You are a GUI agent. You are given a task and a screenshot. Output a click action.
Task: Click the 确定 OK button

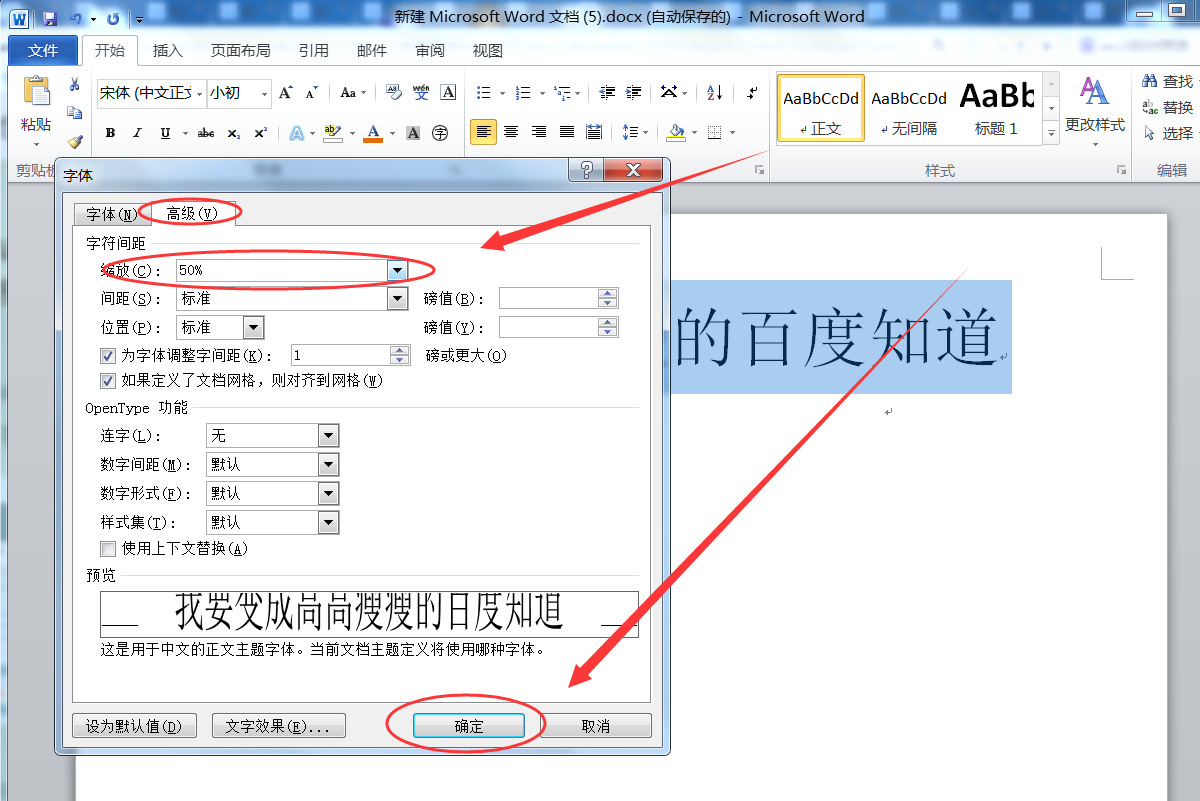pos(469,726)
